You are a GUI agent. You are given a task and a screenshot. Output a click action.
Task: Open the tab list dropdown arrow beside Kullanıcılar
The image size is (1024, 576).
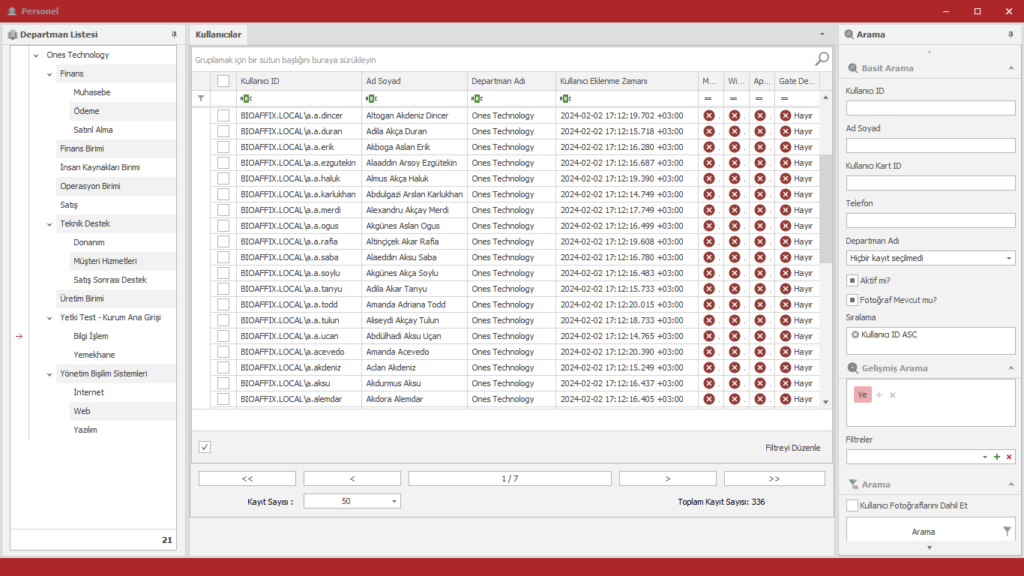tap(822, 35)
